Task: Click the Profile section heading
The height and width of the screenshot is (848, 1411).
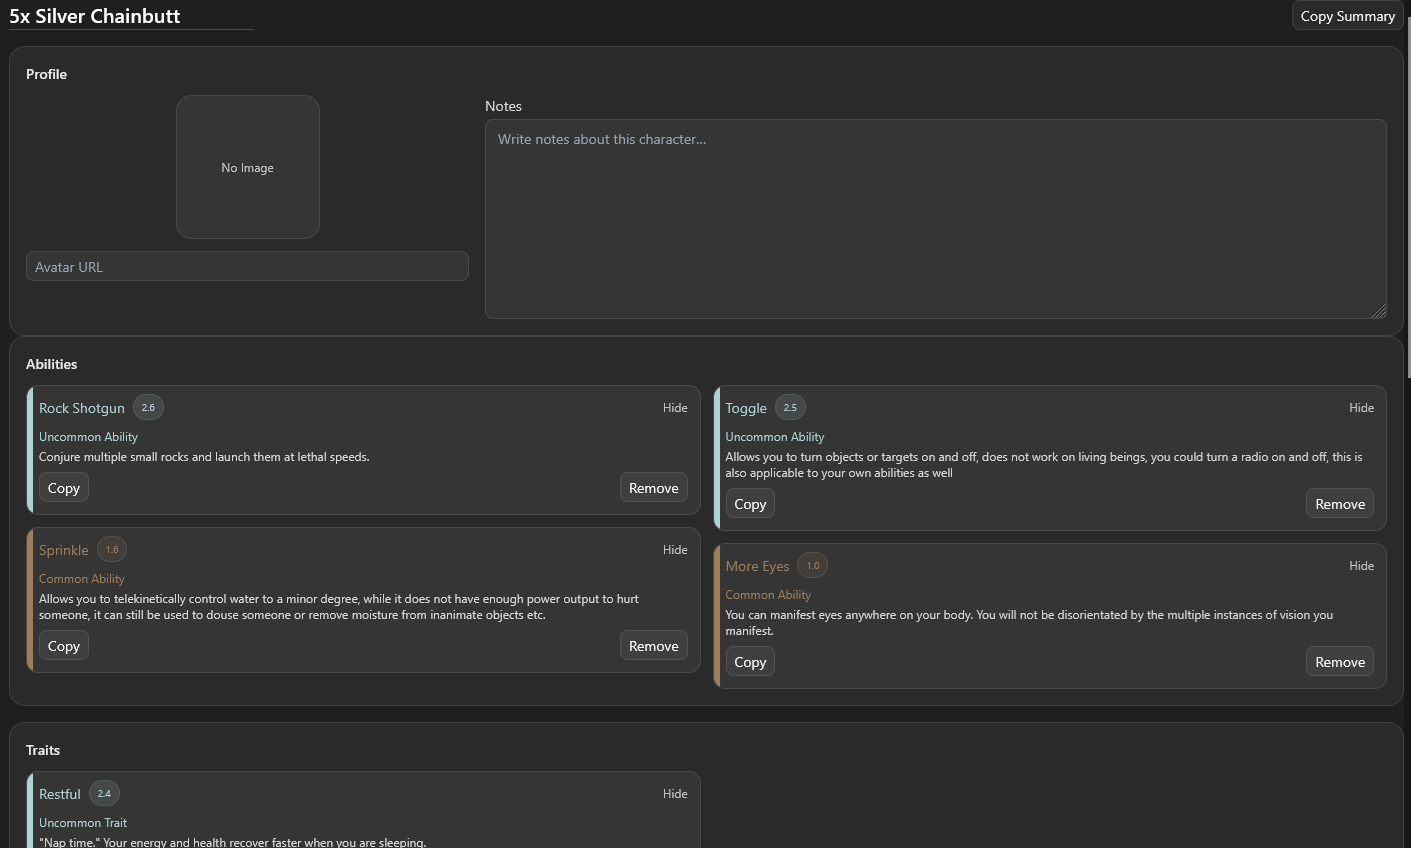Action: (47, 74)
